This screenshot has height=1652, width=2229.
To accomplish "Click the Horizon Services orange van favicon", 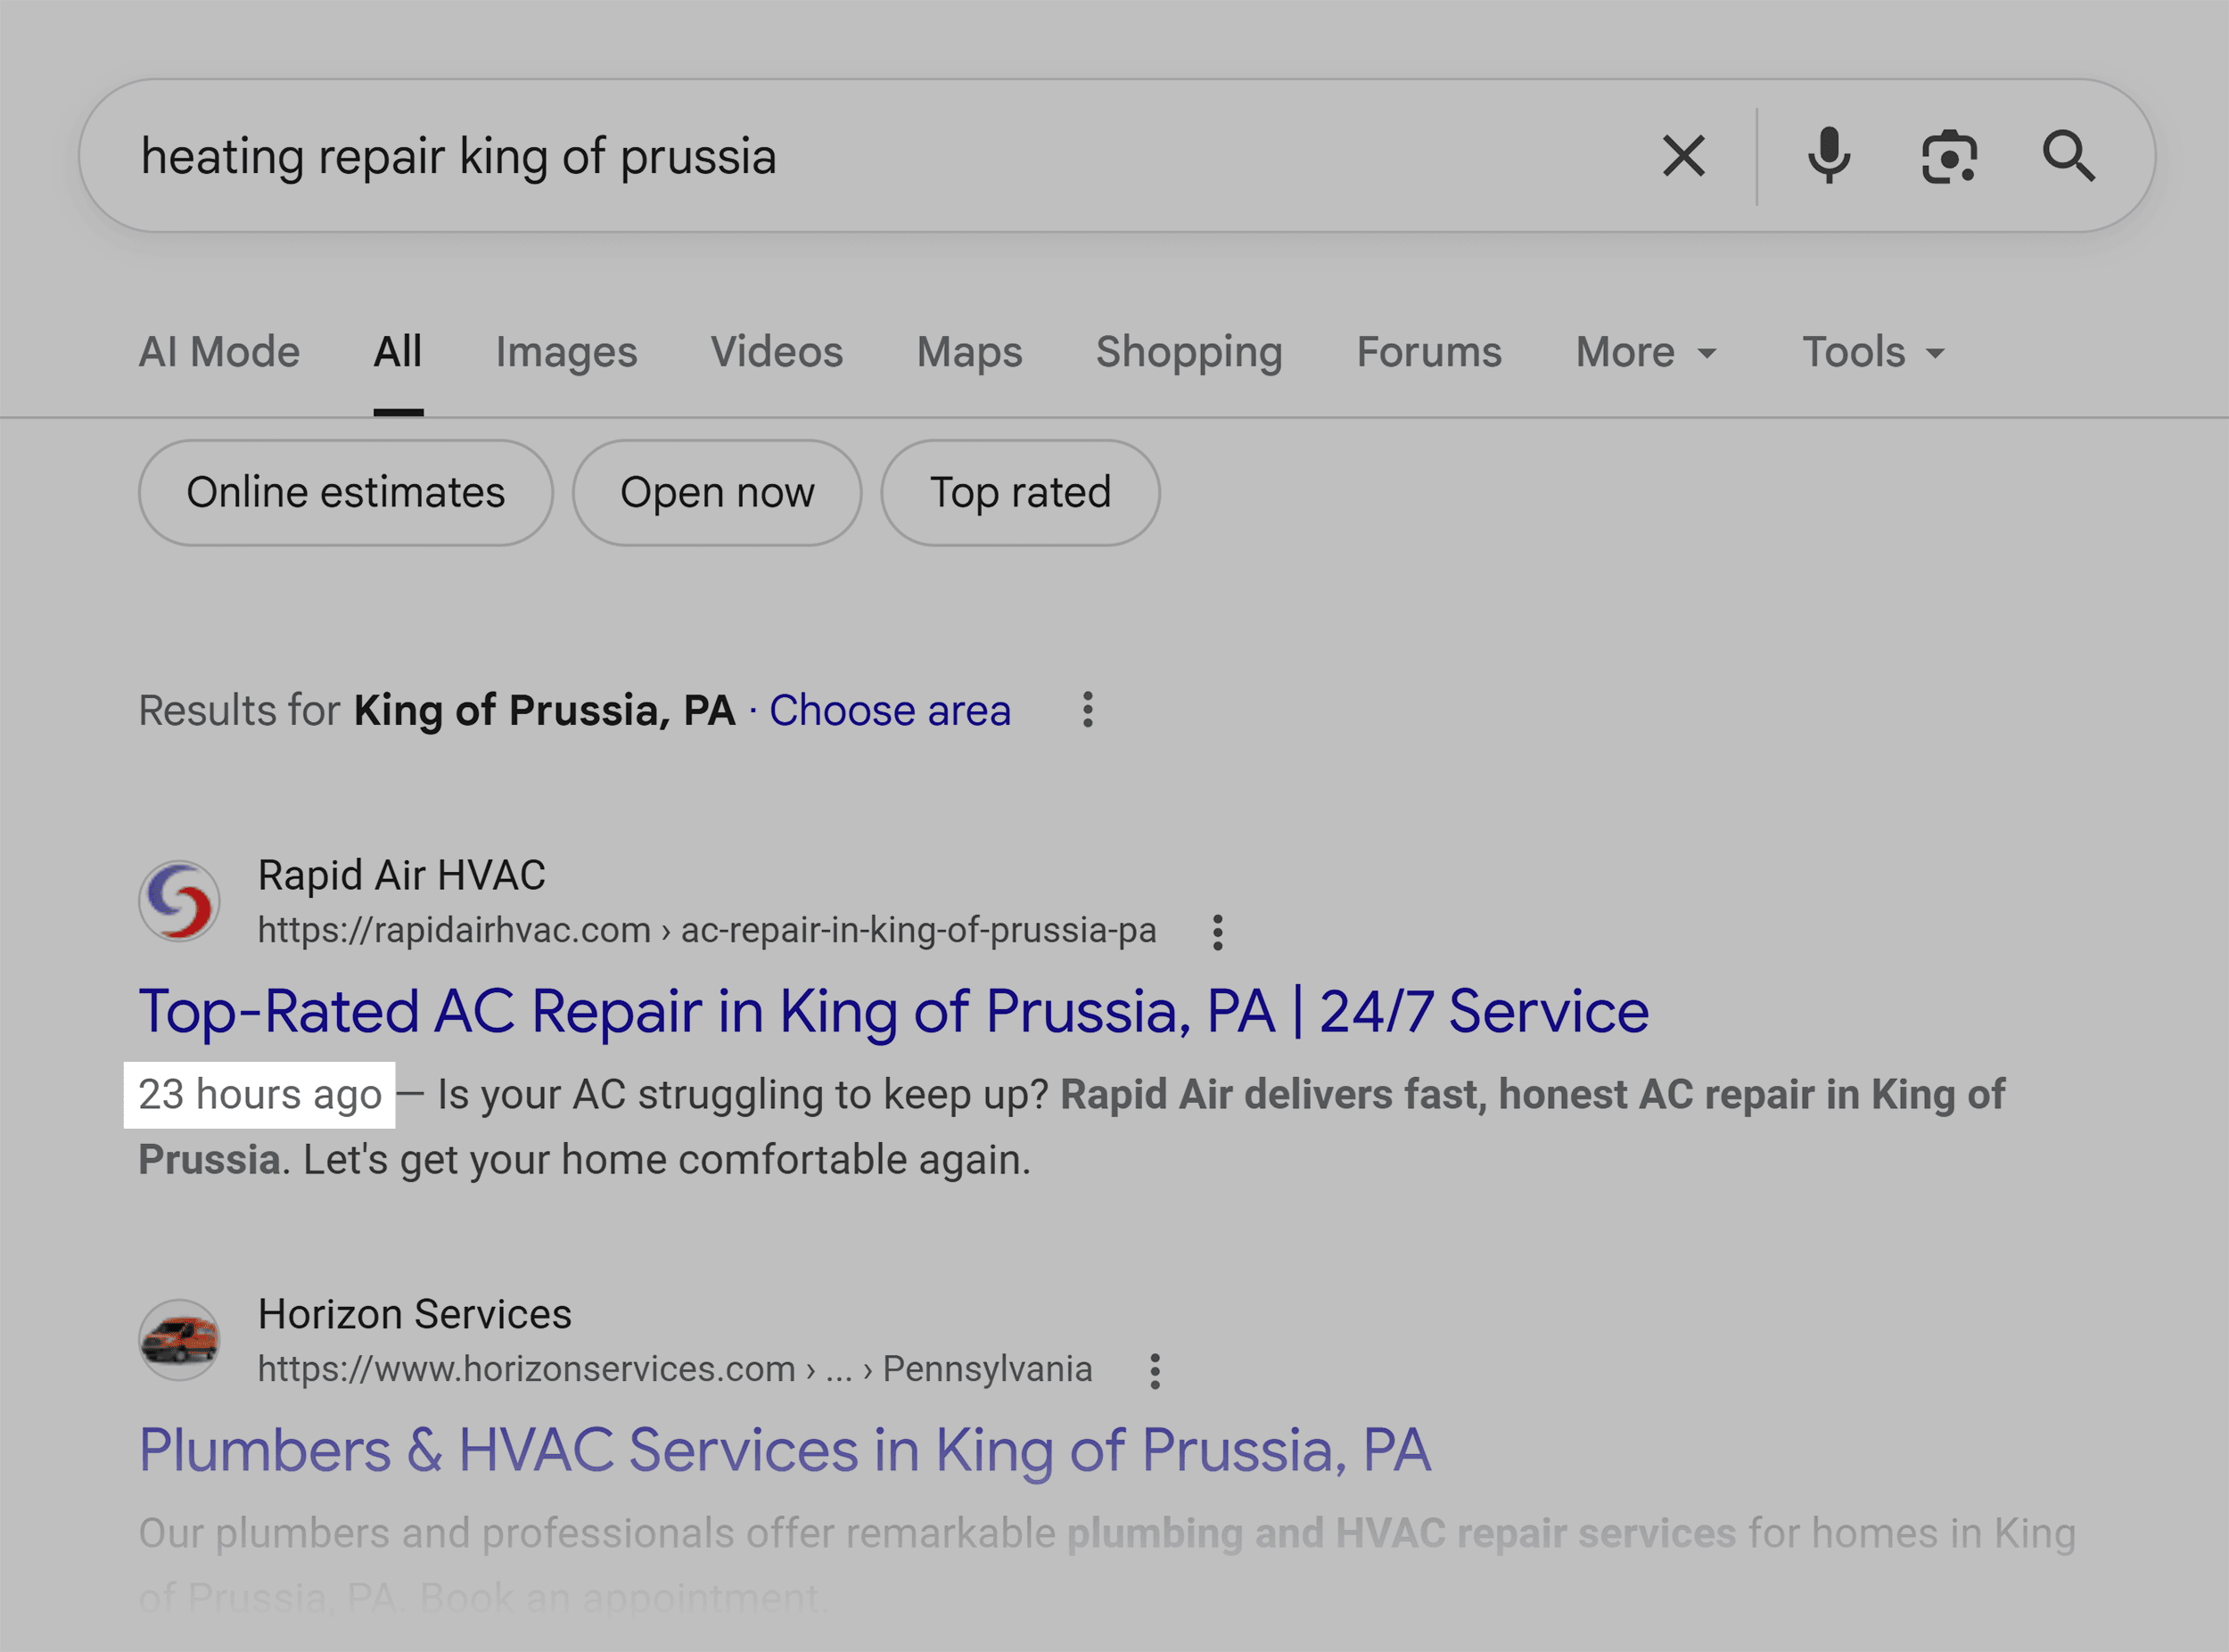I will point(180,1340).
